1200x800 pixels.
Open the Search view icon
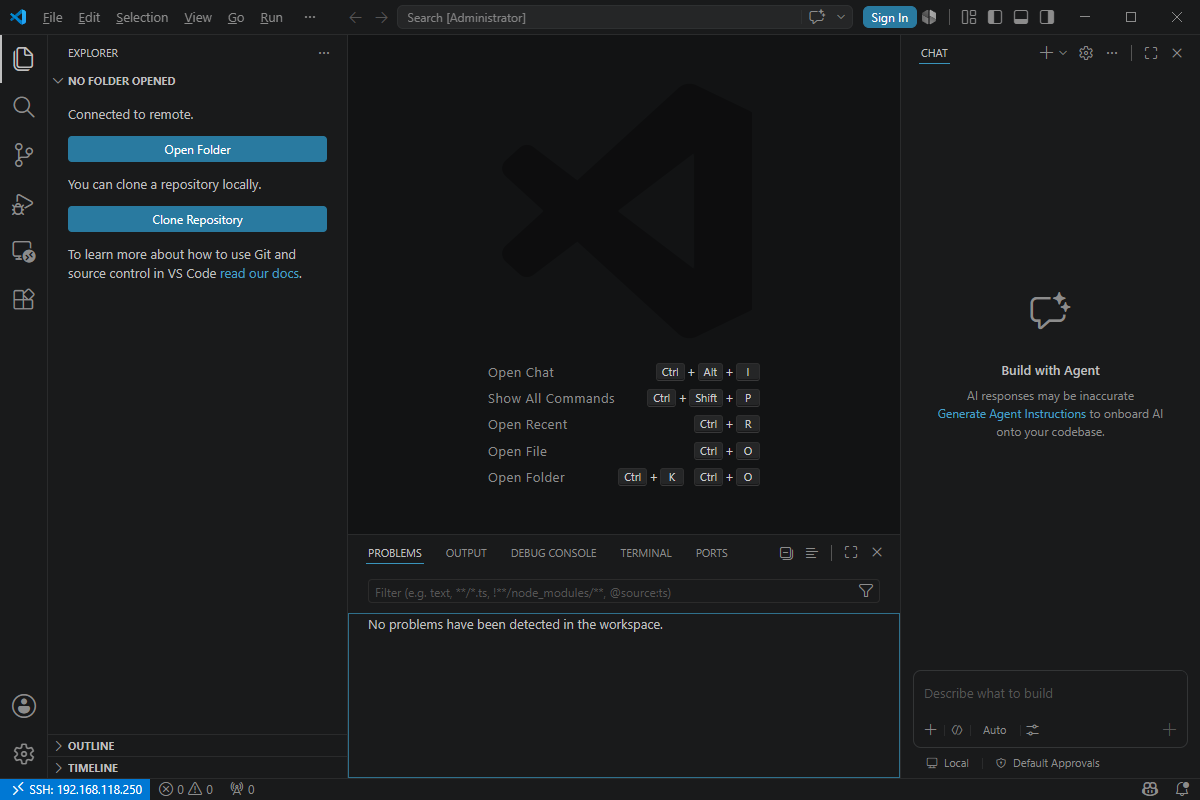pos(23,107)
